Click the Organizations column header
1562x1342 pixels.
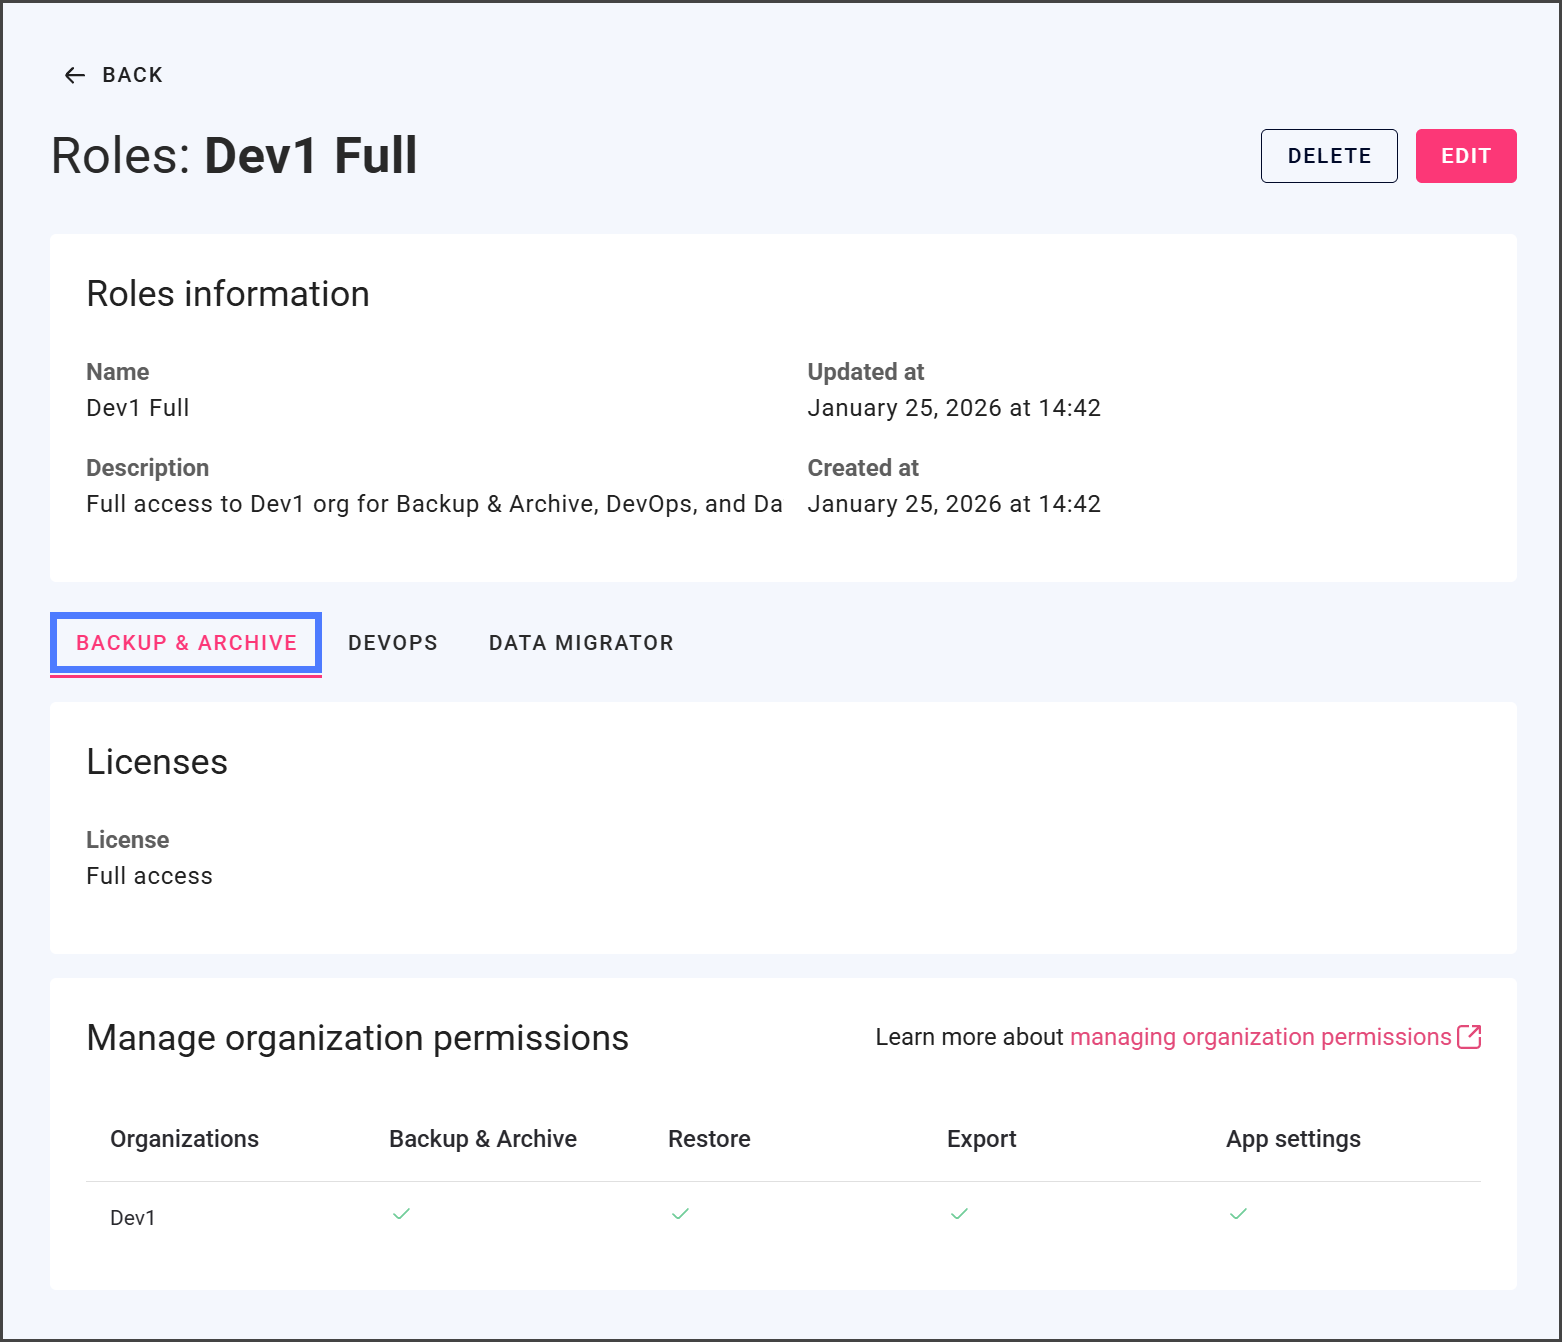[184, 1139]
